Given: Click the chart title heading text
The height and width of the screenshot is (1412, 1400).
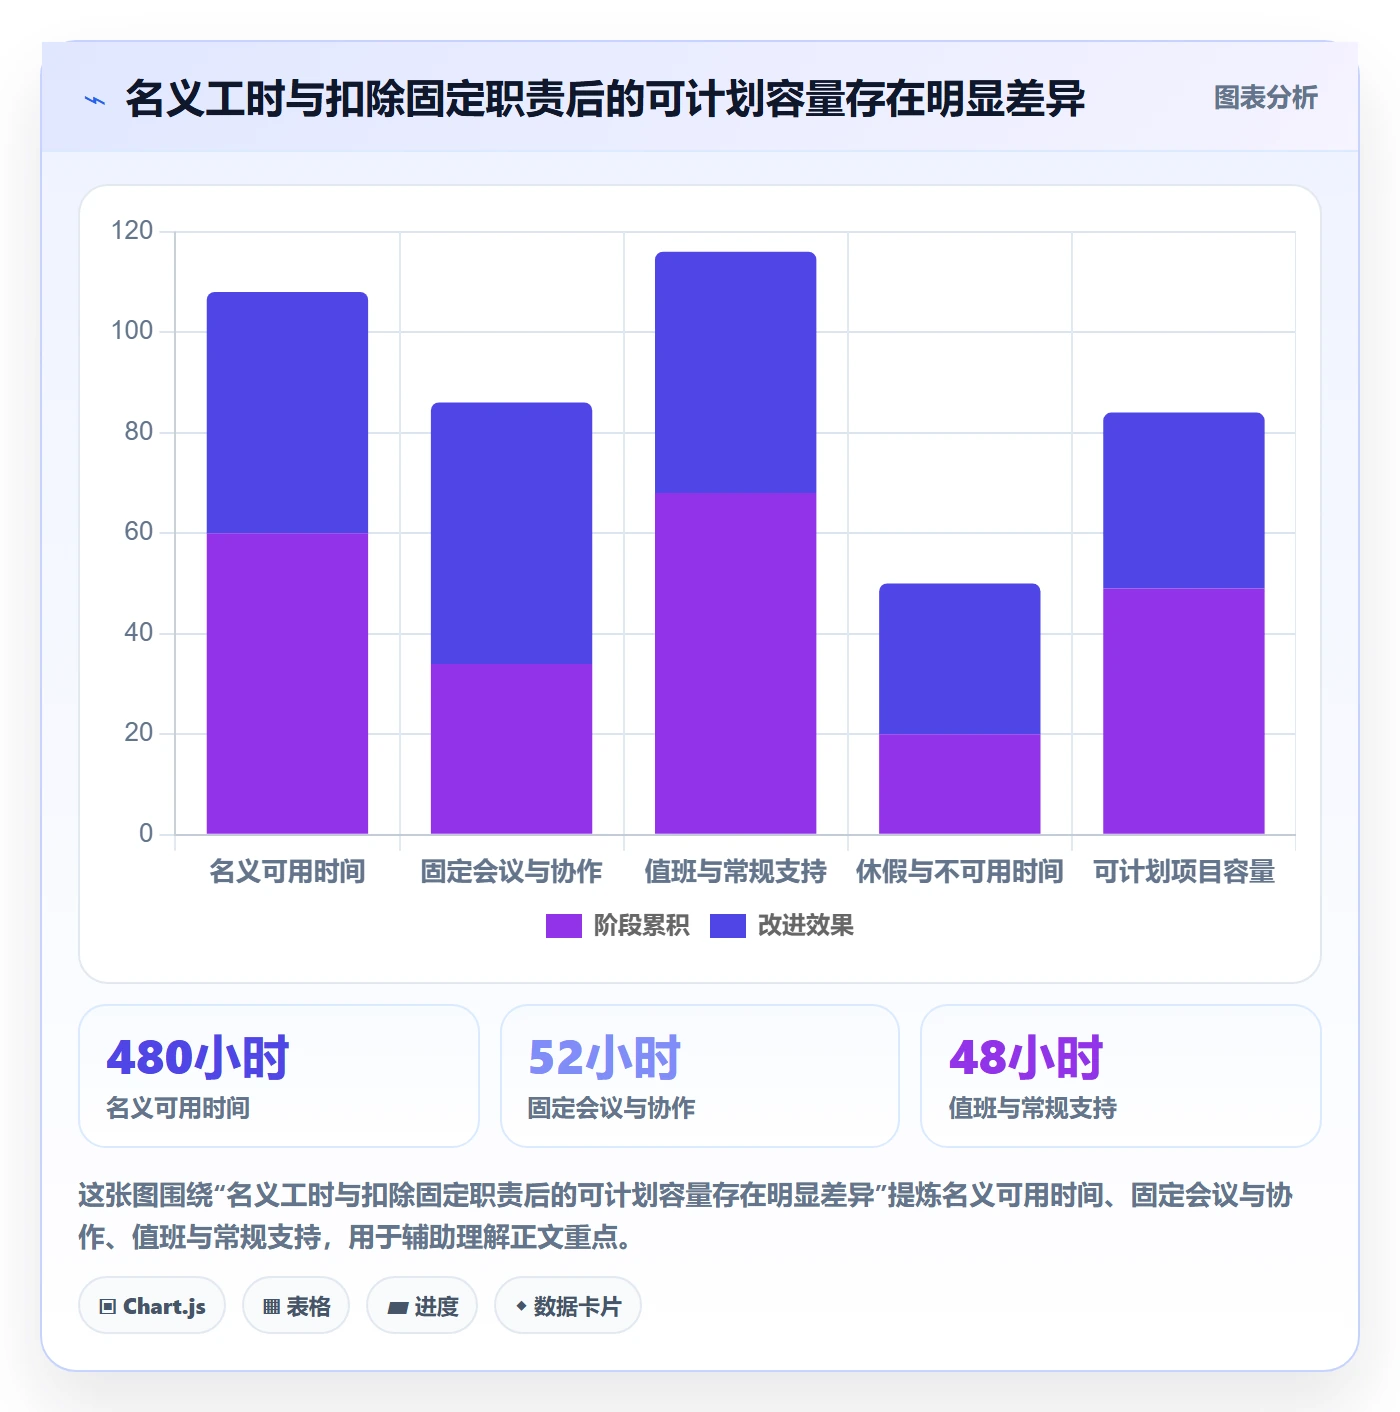Looking at the screenshot, I should (x=605, y=99).
